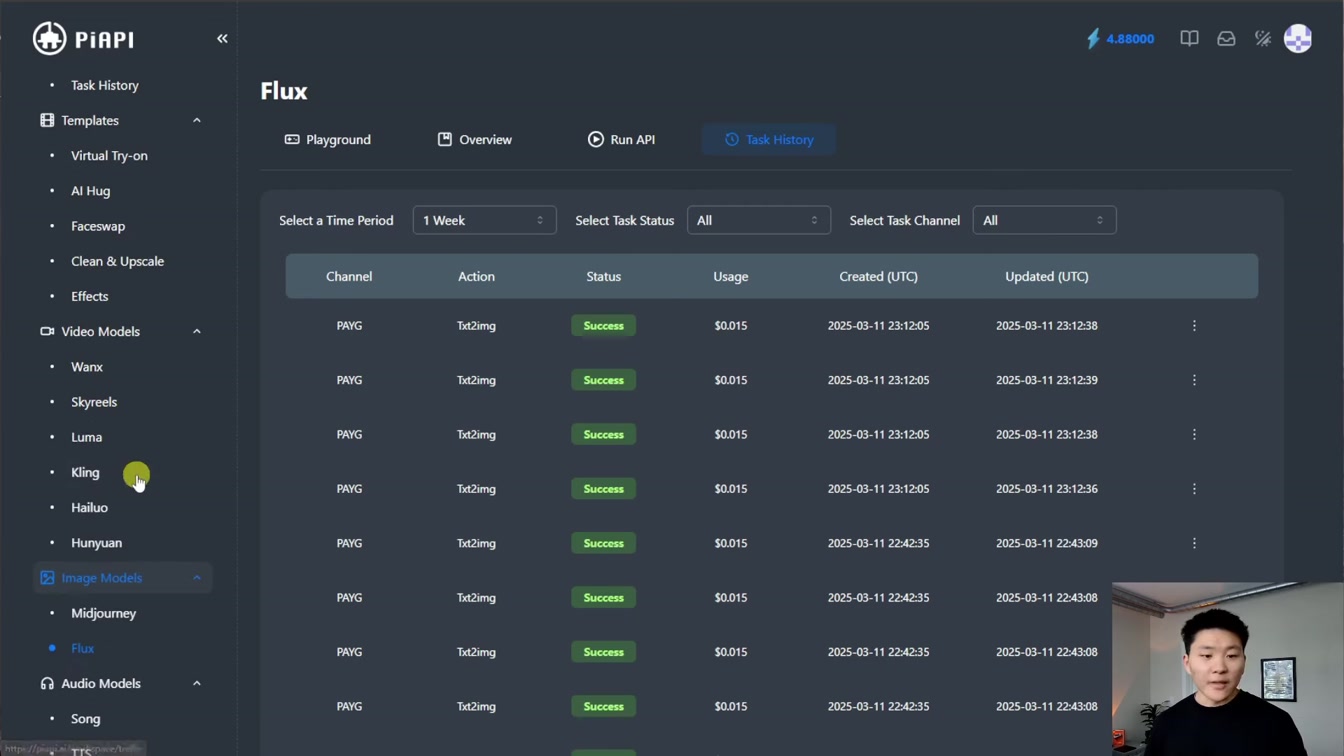Screen dimensions: 1344x756
Task: Open the Faceswap template
Action: click(98, 226)
